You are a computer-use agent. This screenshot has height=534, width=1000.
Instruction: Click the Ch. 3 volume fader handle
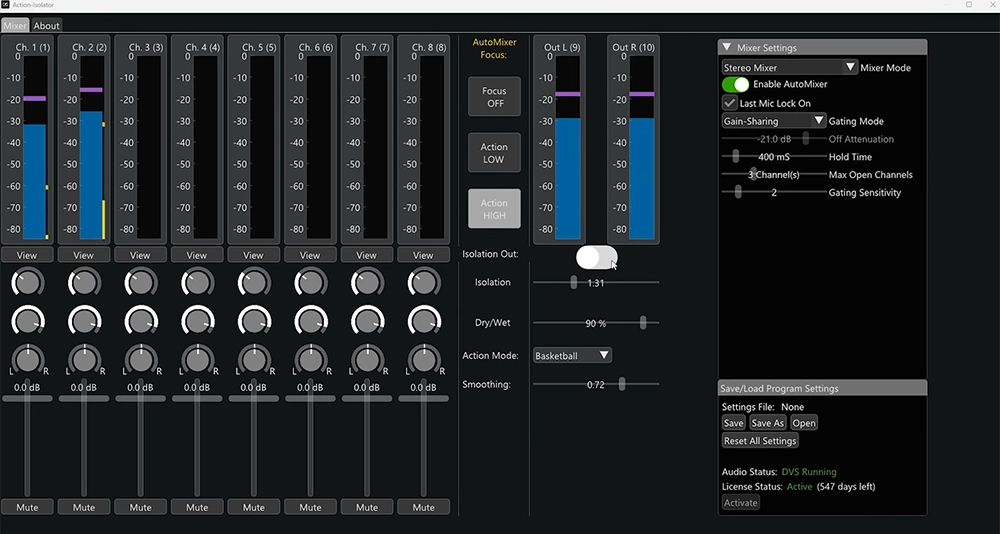[x=140, y=398]
